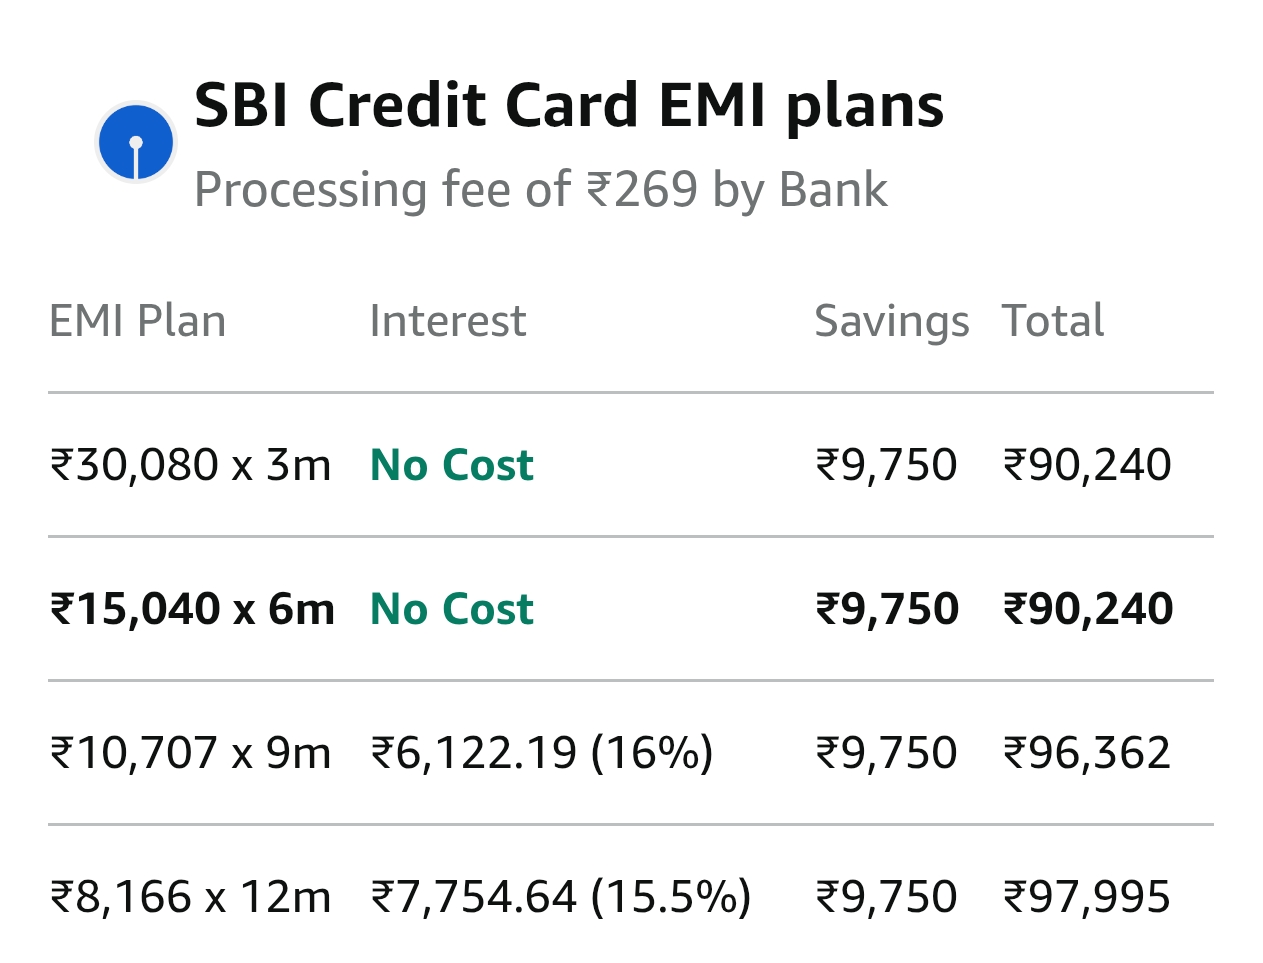Click the bold ₹9,750 savings in 6m row
Viewport: 1263px width, 963px height.
pos(887,609)
